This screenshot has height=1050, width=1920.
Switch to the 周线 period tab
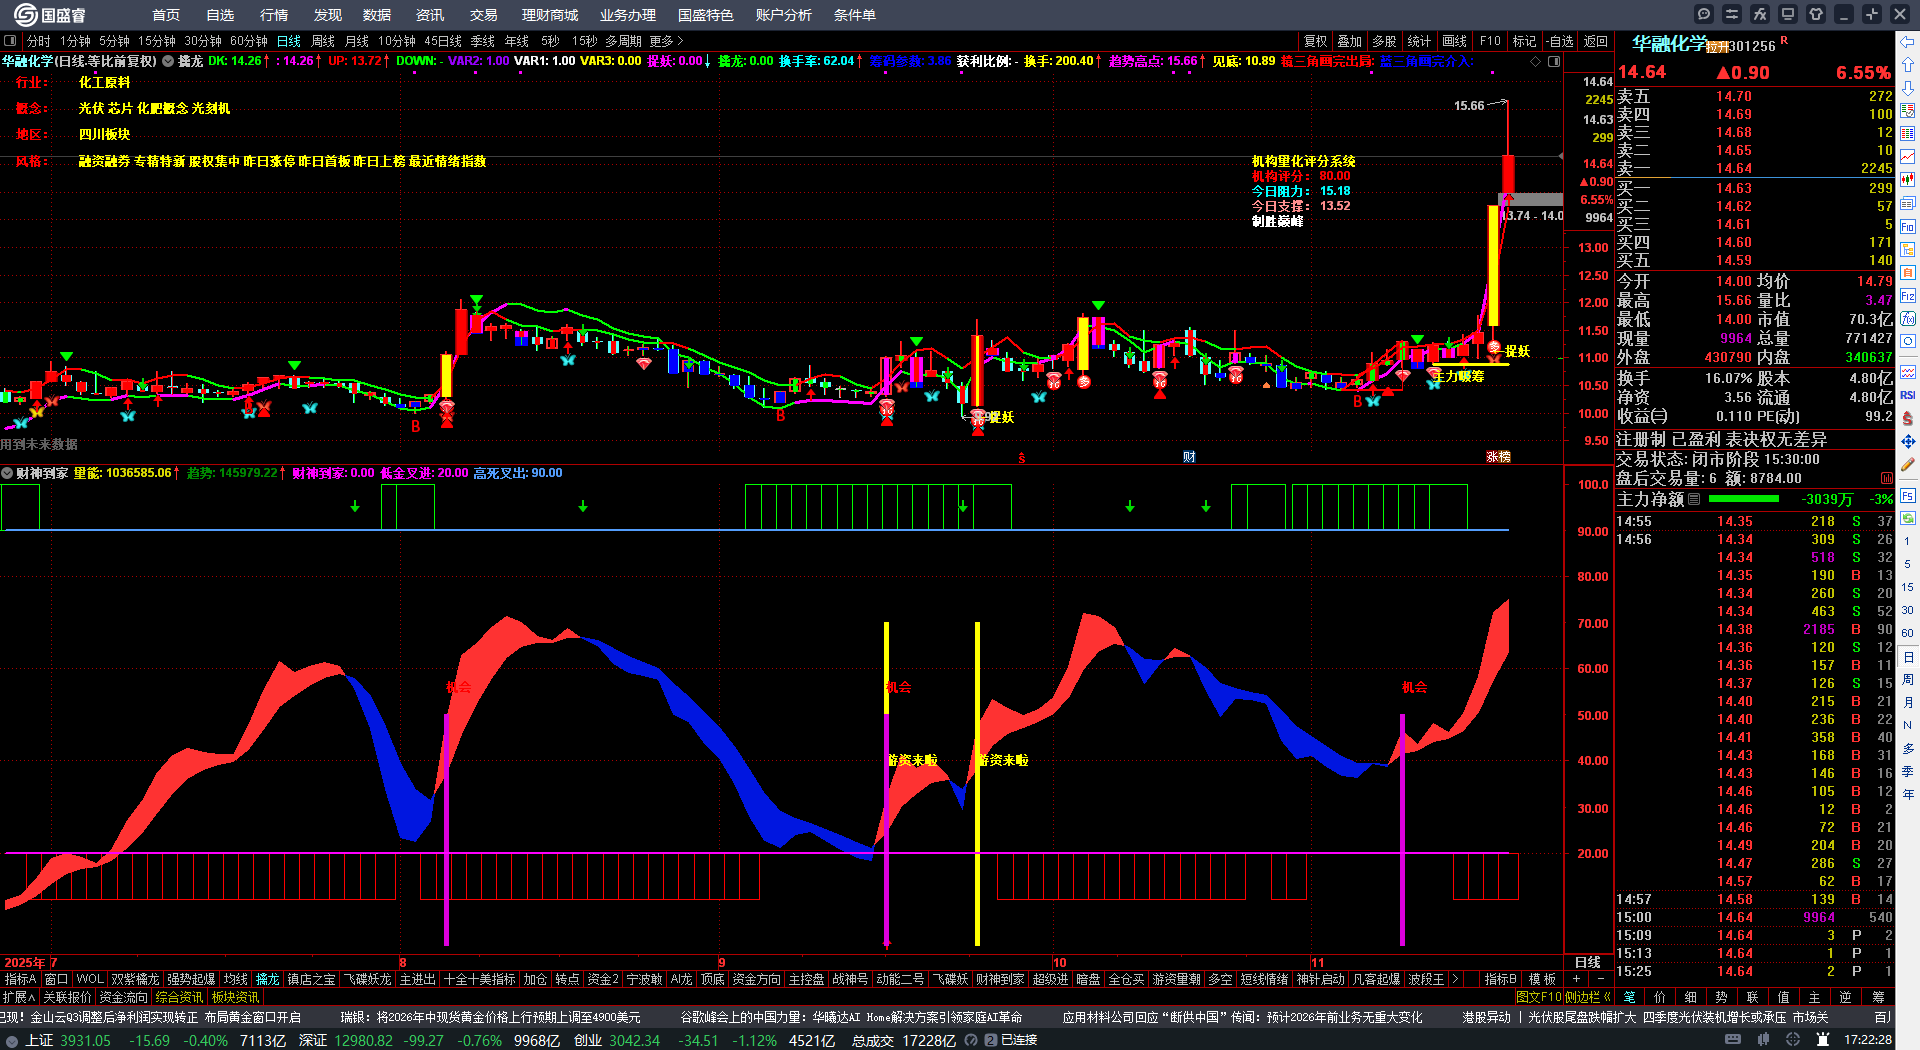point(323,41)
